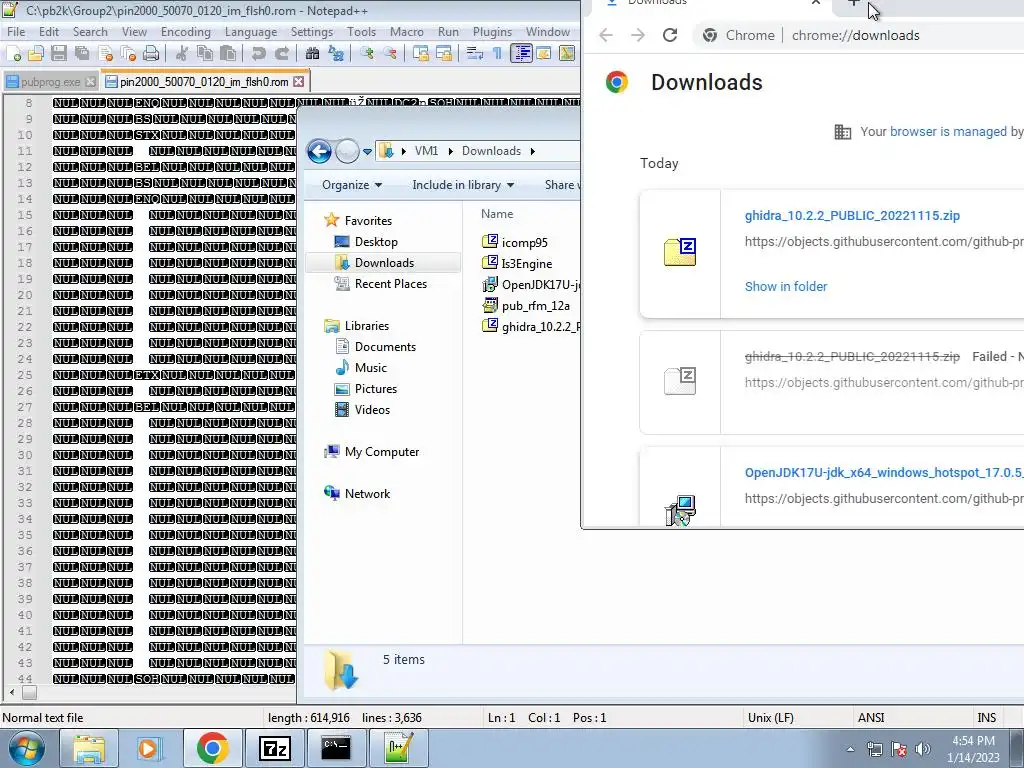Click Synchronize Horizontal Scrolling icon
The width and height of the screenshot is (1024, 768).
click(443, 54)
